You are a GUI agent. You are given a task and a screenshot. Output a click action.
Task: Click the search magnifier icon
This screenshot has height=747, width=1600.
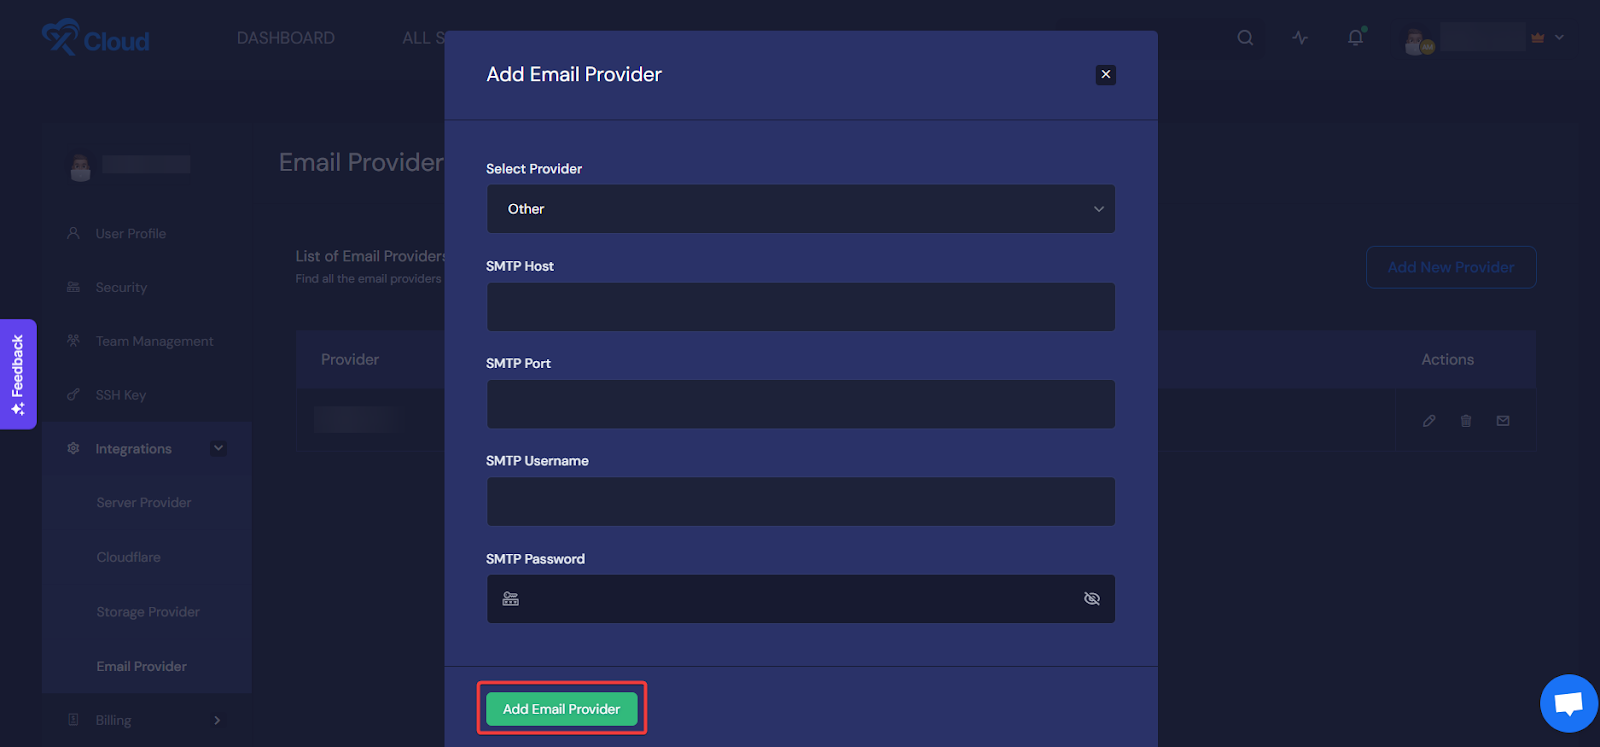1245,38
